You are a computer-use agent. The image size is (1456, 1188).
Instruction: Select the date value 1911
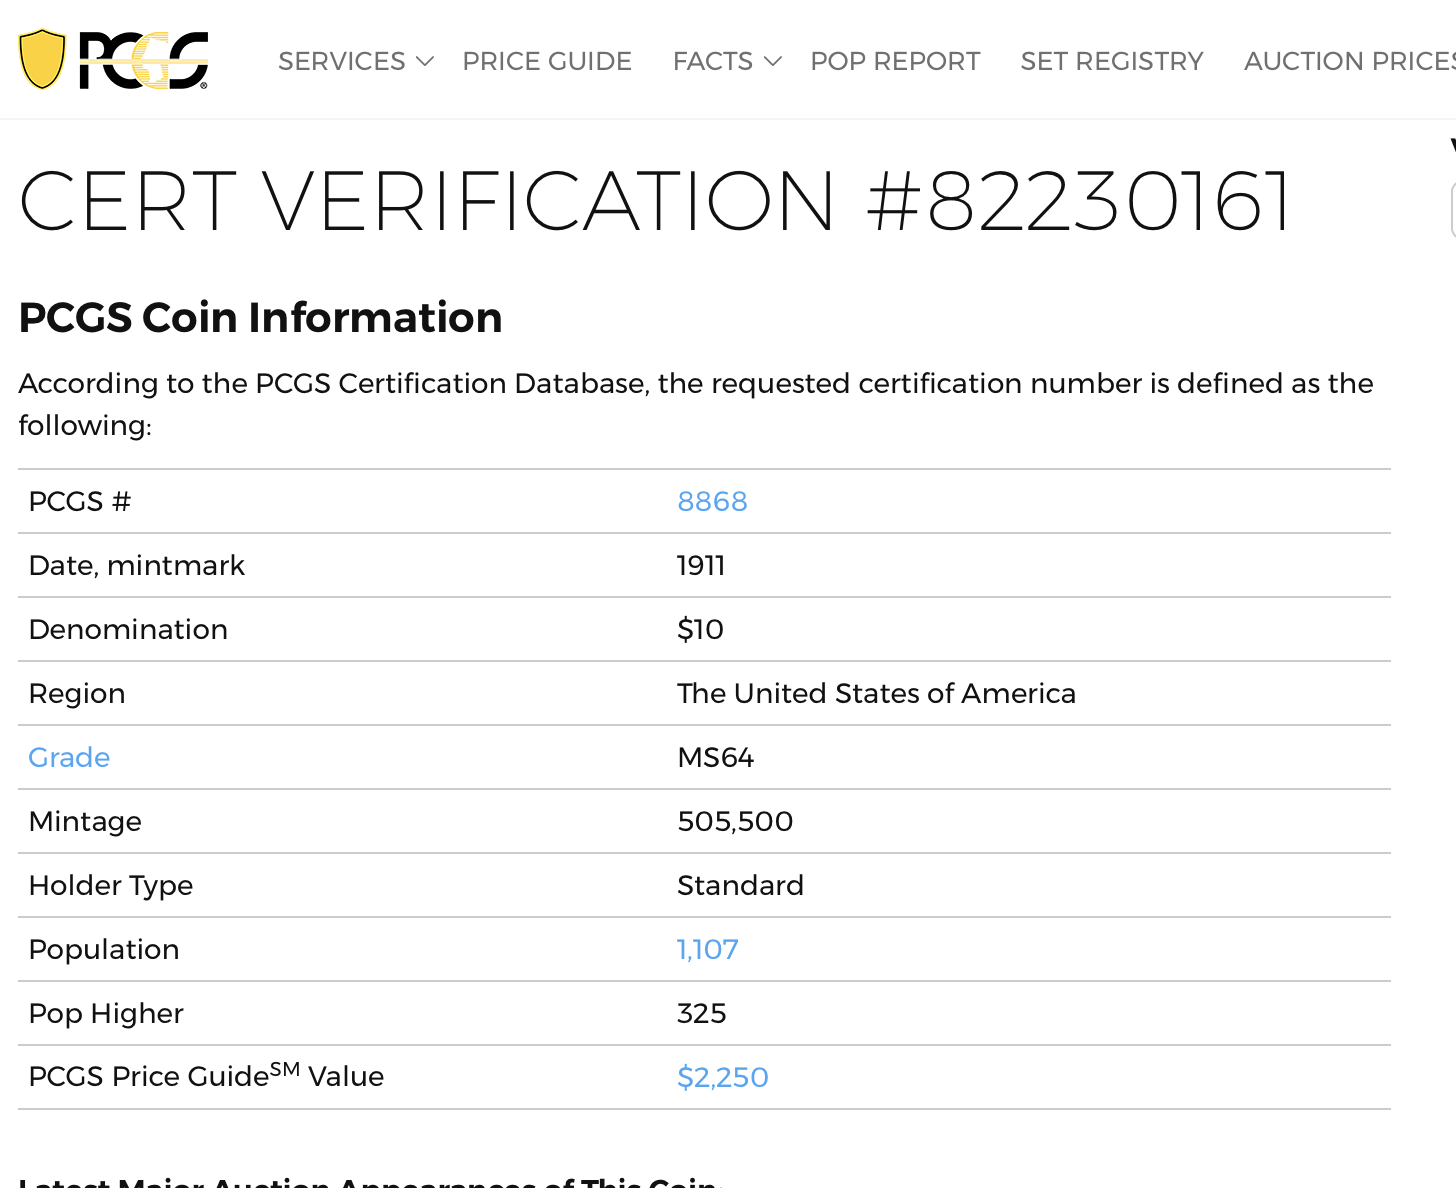701,565
